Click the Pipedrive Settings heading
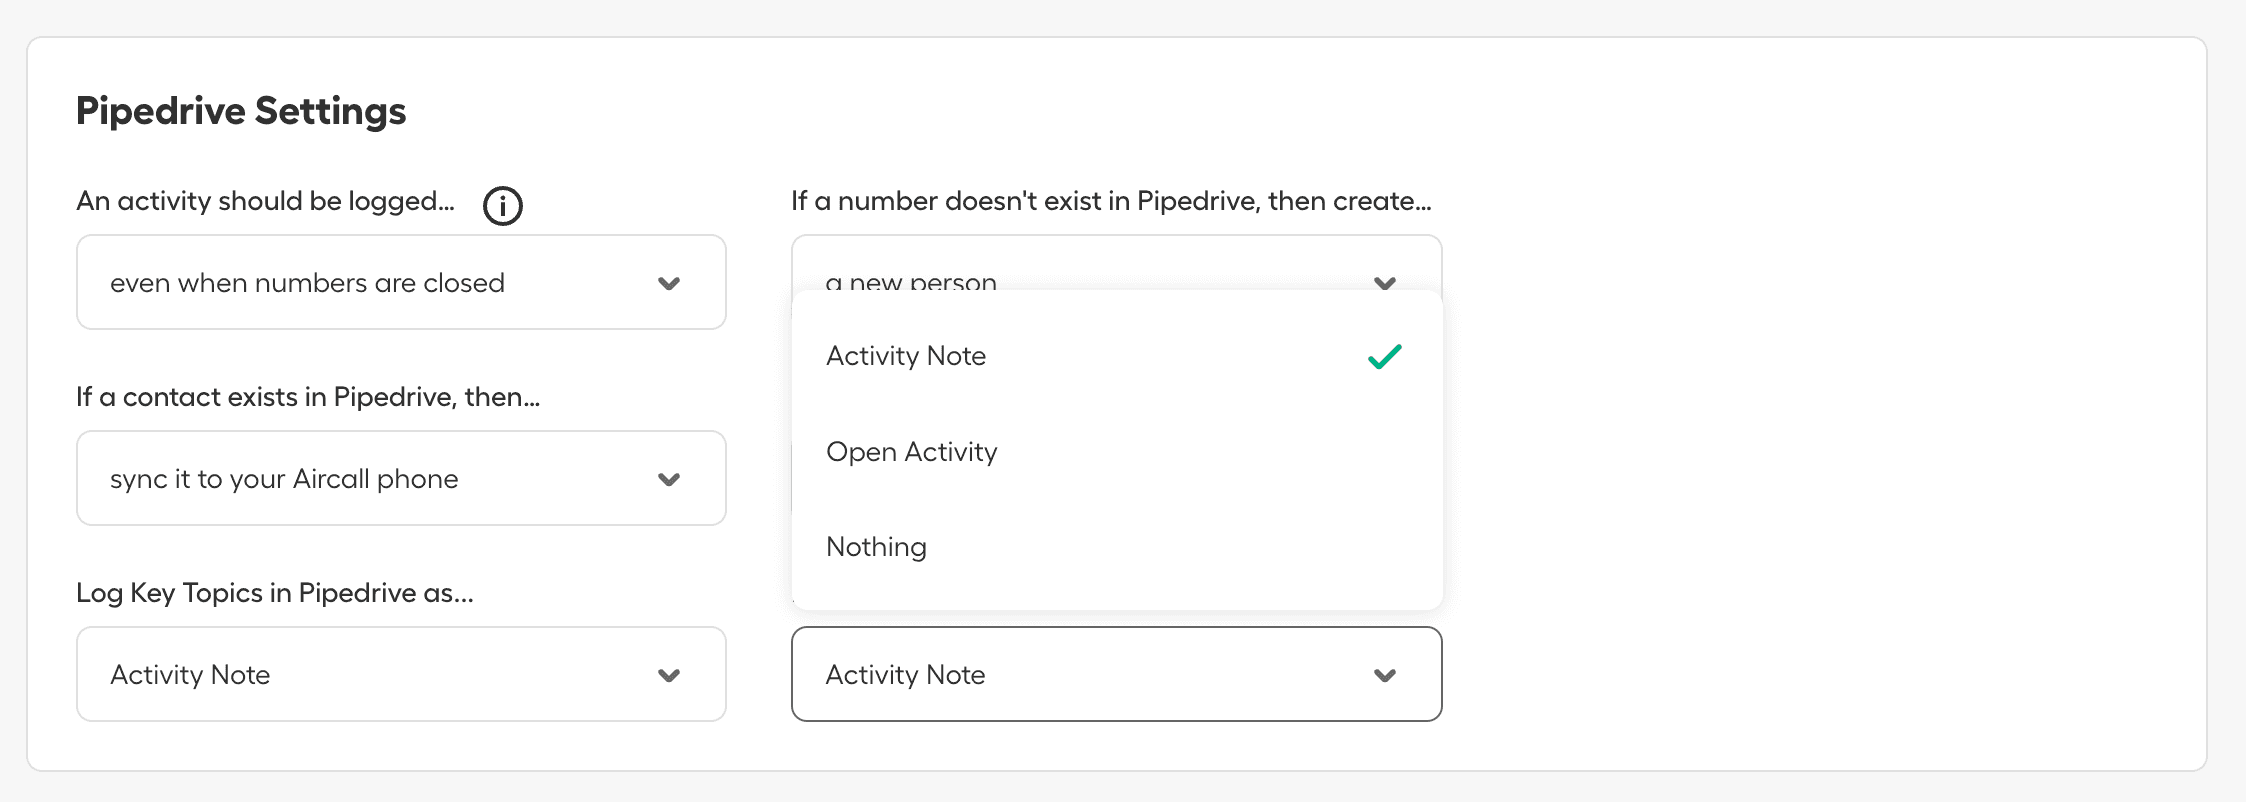 (x=241, y=111)
